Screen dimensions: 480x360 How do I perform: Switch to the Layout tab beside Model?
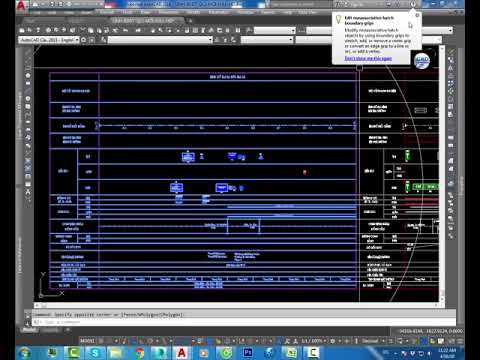(51, 330)
